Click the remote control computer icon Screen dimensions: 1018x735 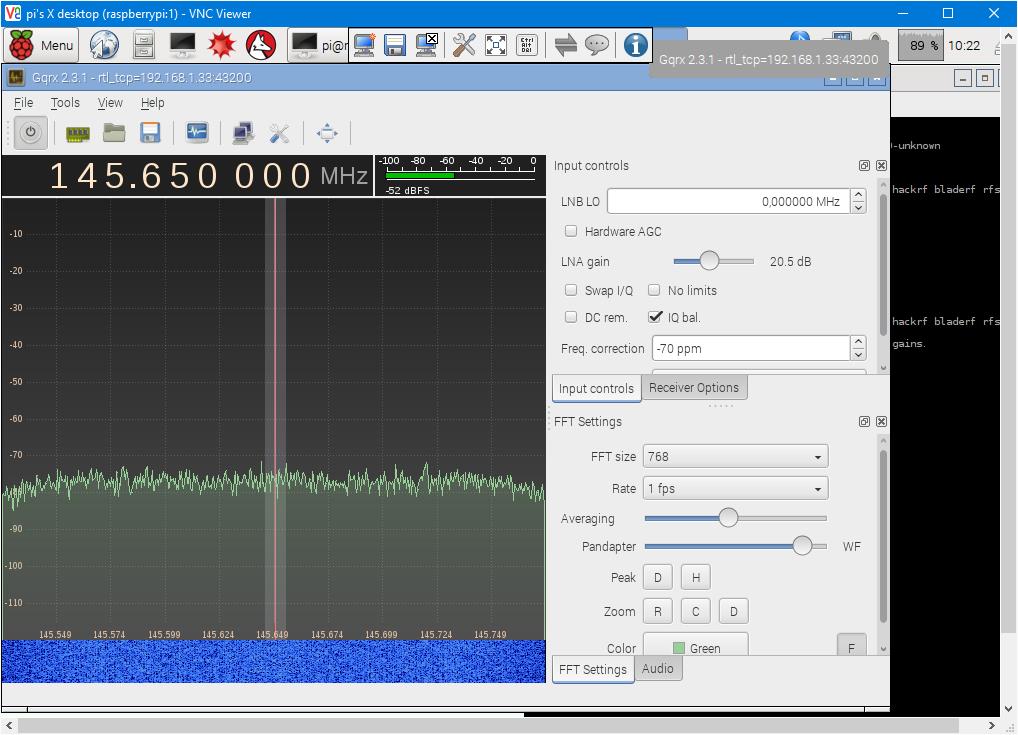coord(243,133)
